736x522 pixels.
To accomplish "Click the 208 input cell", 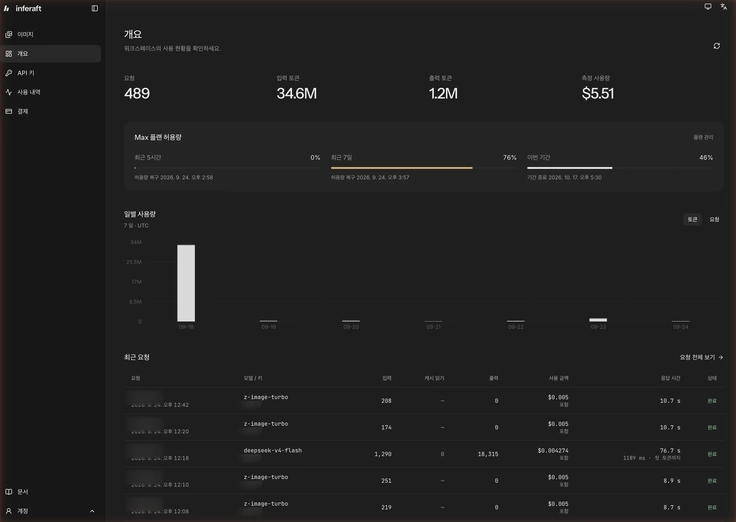I will point(386,400).
